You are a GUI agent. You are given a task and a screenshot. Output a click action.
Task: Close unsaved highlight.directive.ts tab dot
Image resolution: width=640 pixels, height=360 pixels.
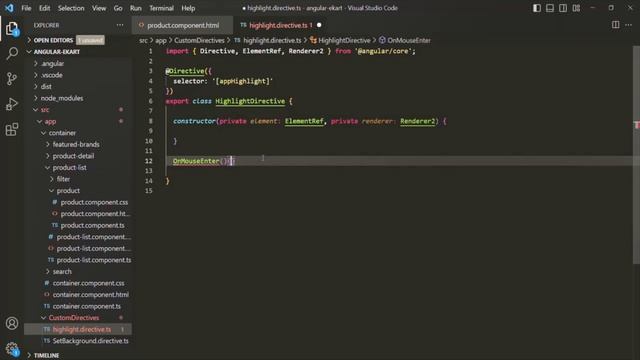(319, 25)
